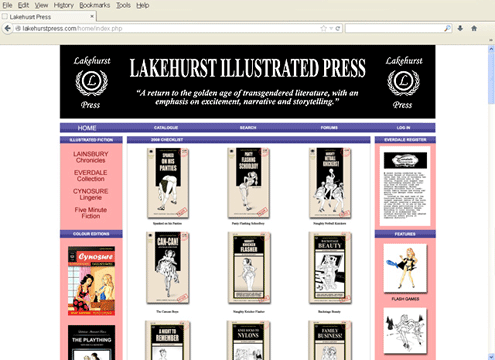This screenshot has width=495, height=360.
Task: Click the Backstage Beauty caption text
Action: [x=329, y=311]
